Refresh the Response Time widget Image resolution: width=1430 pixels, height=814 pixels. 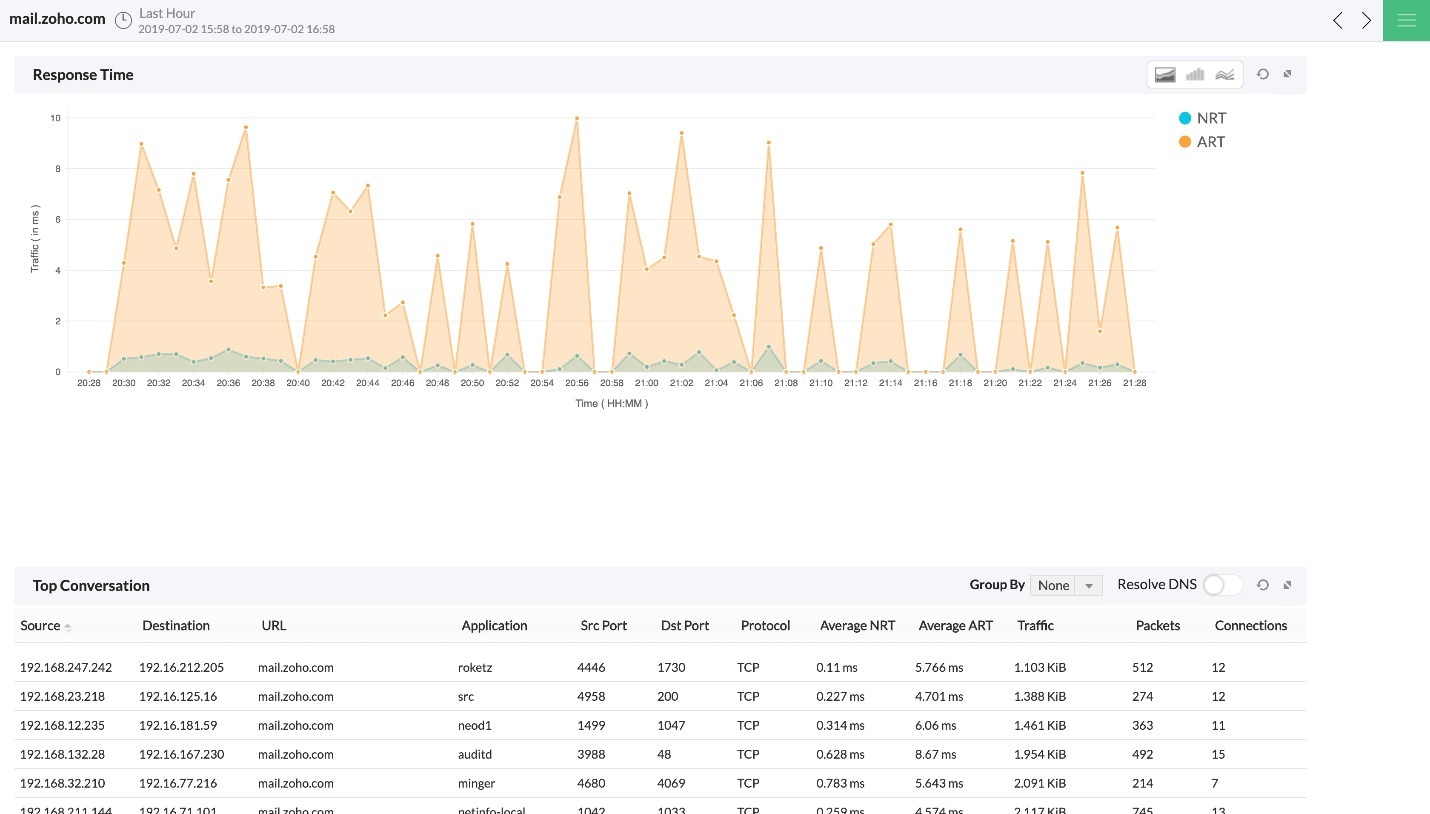tap(1263, 75)
